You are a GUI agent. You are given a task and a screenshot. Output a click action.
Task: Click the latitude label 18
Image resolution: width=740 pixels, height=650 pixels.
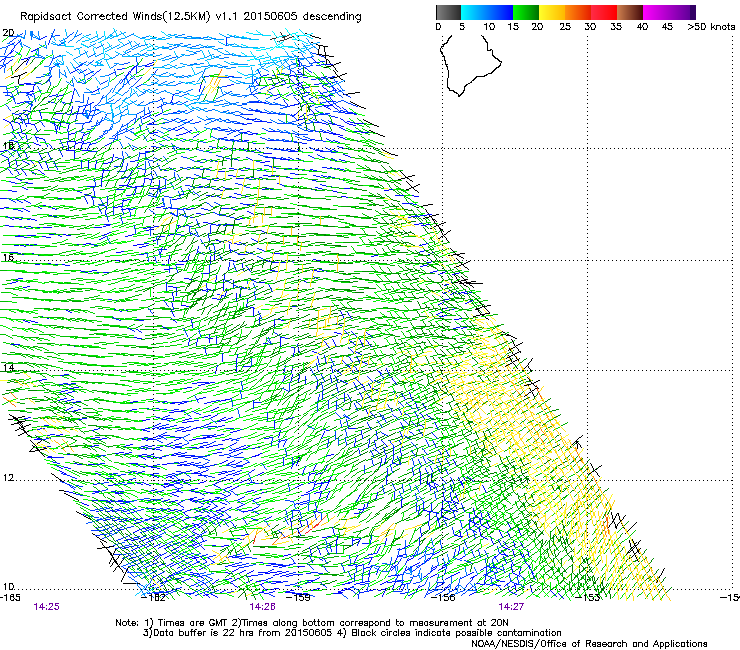pyautogui.click(x=8, y=146)
